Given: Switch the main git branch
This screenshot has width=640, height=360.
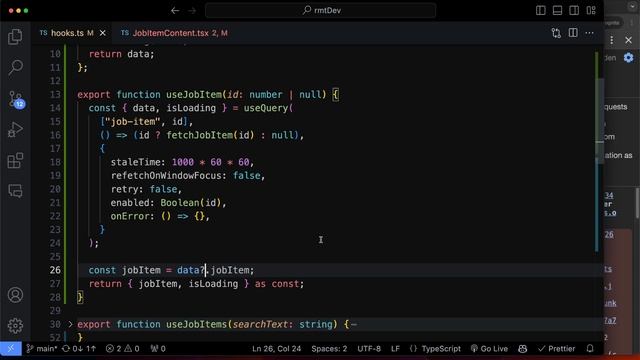Looking at the screenshot, I should pos(42,349).
